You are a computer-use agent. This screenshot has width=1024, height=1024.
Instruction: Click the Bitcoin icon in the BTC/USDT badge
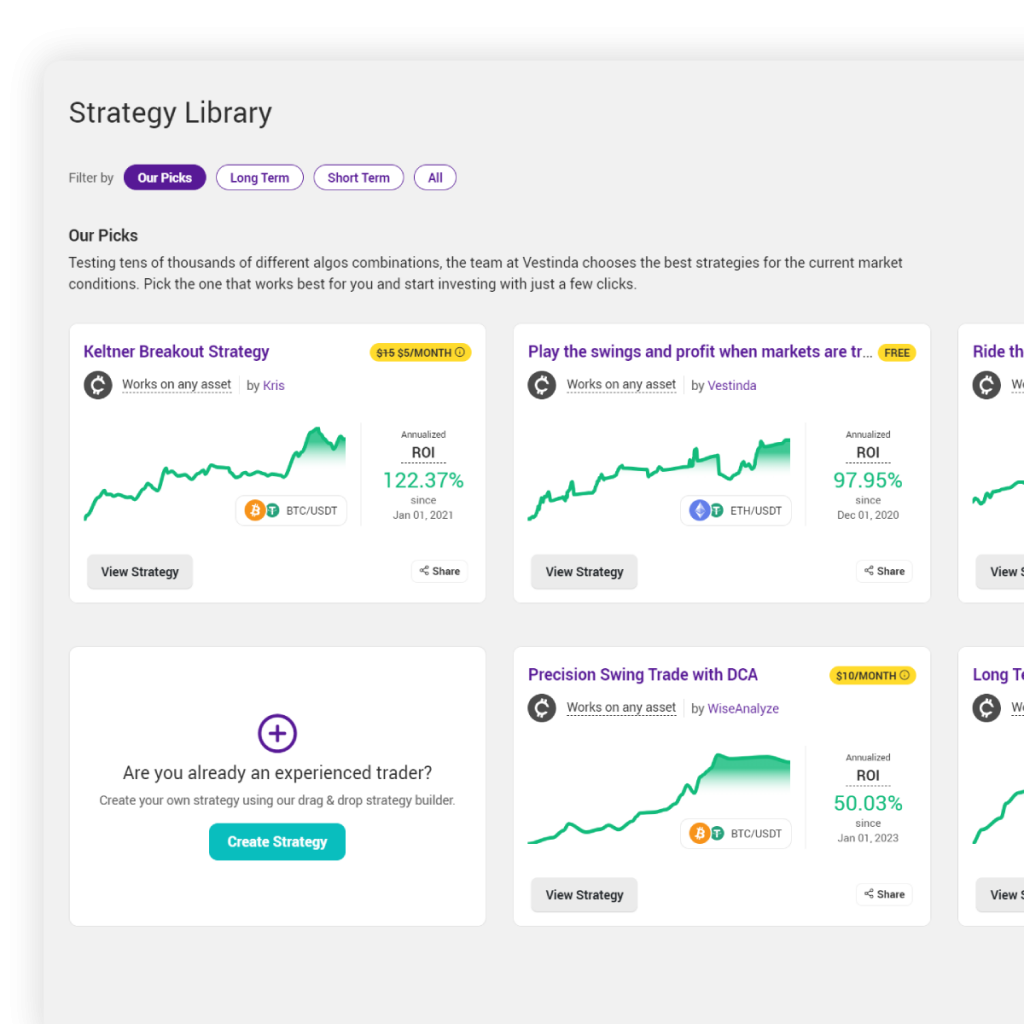pos(256,510)
